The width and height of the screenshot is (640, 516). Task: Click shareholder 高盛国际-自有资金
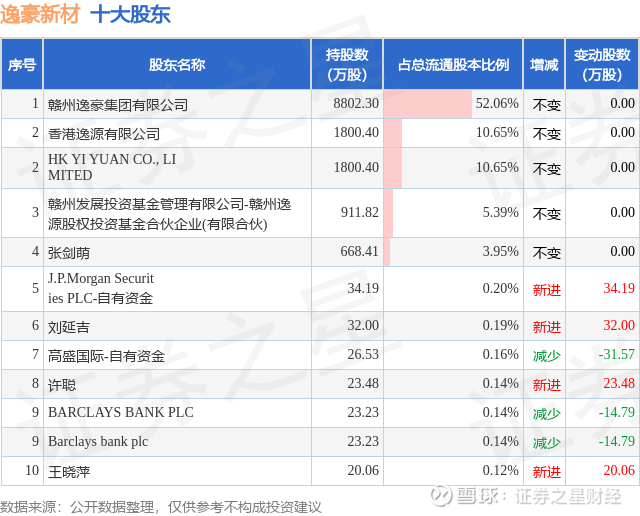point(106,356)
